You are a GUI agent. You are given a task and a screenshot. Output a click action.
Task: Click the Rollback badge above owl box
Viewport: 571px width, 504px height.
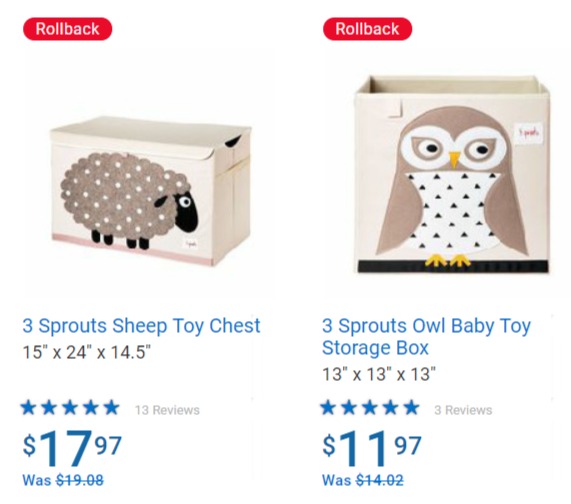coord(367,29)
